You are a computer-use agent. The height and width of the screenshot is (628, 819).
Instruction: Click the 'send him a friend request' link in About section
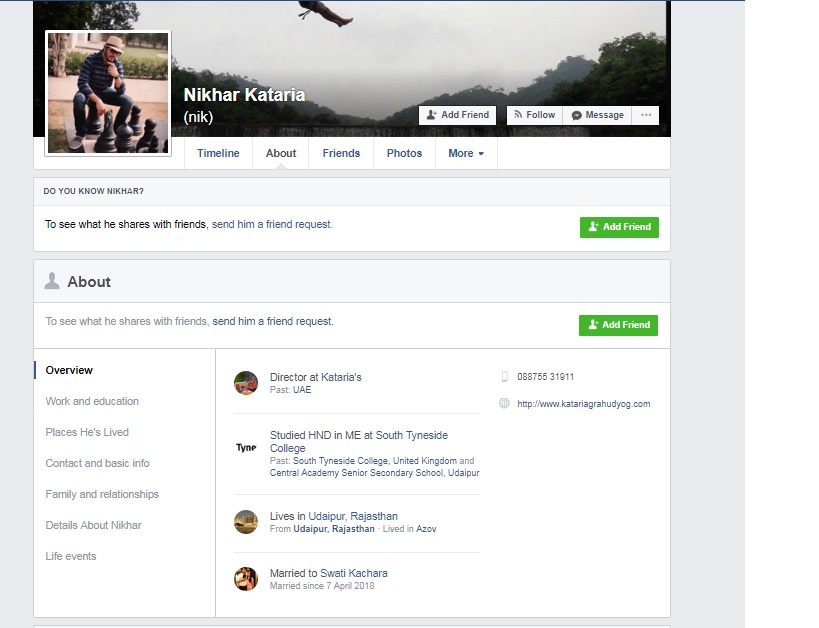272,321
